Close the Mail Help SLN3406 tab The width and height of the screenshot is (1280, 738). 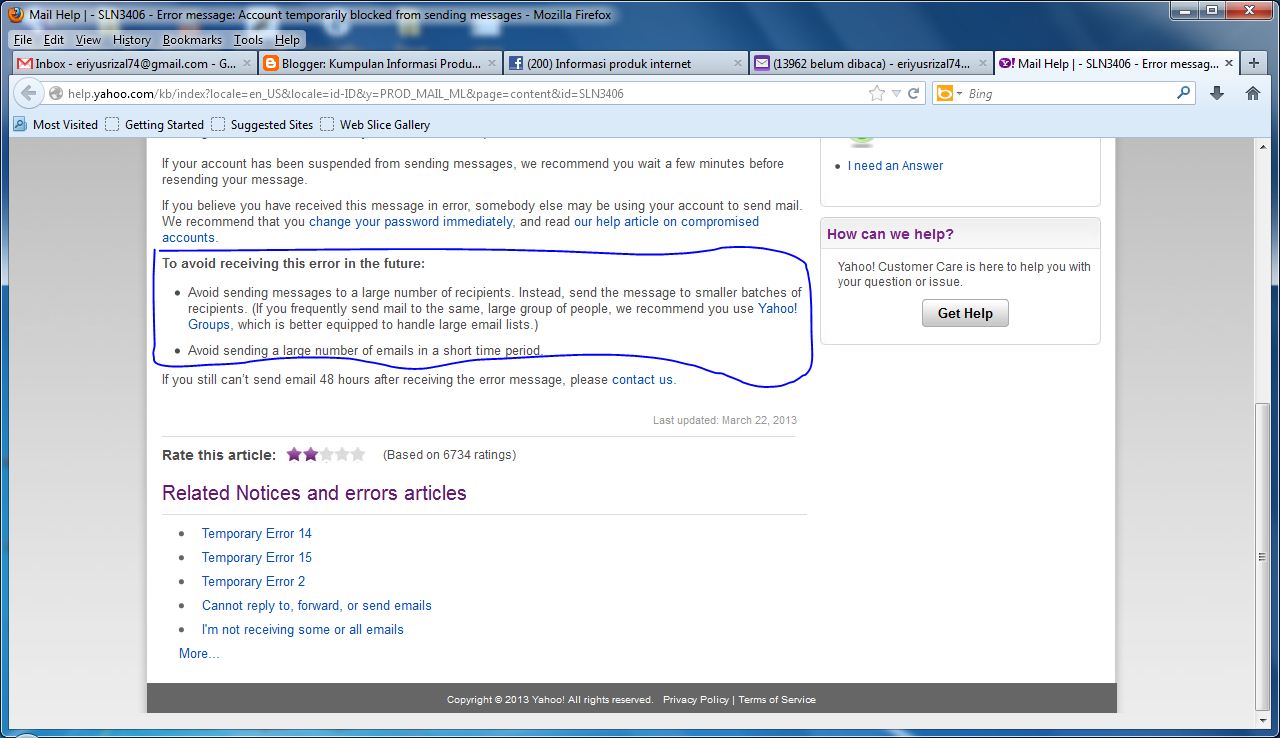(x=1229, y=63)
